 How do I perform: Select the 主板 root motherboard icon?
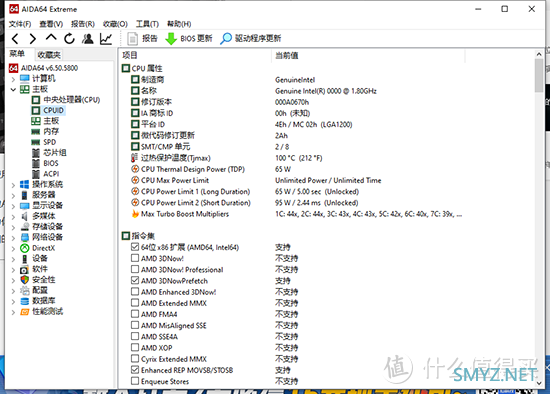25,89
